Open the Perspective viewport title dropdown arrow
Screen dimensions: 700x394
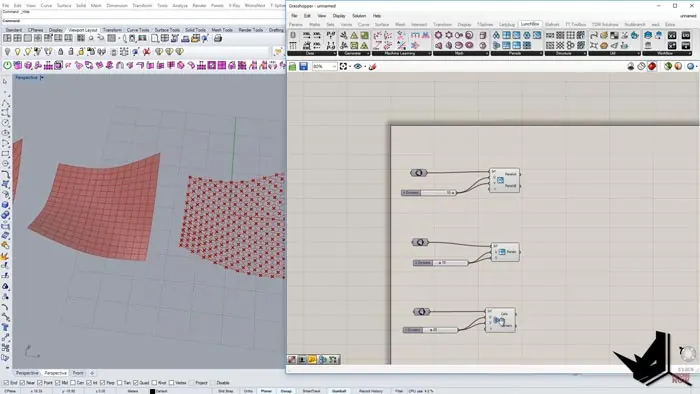click(x=42, y=78)
